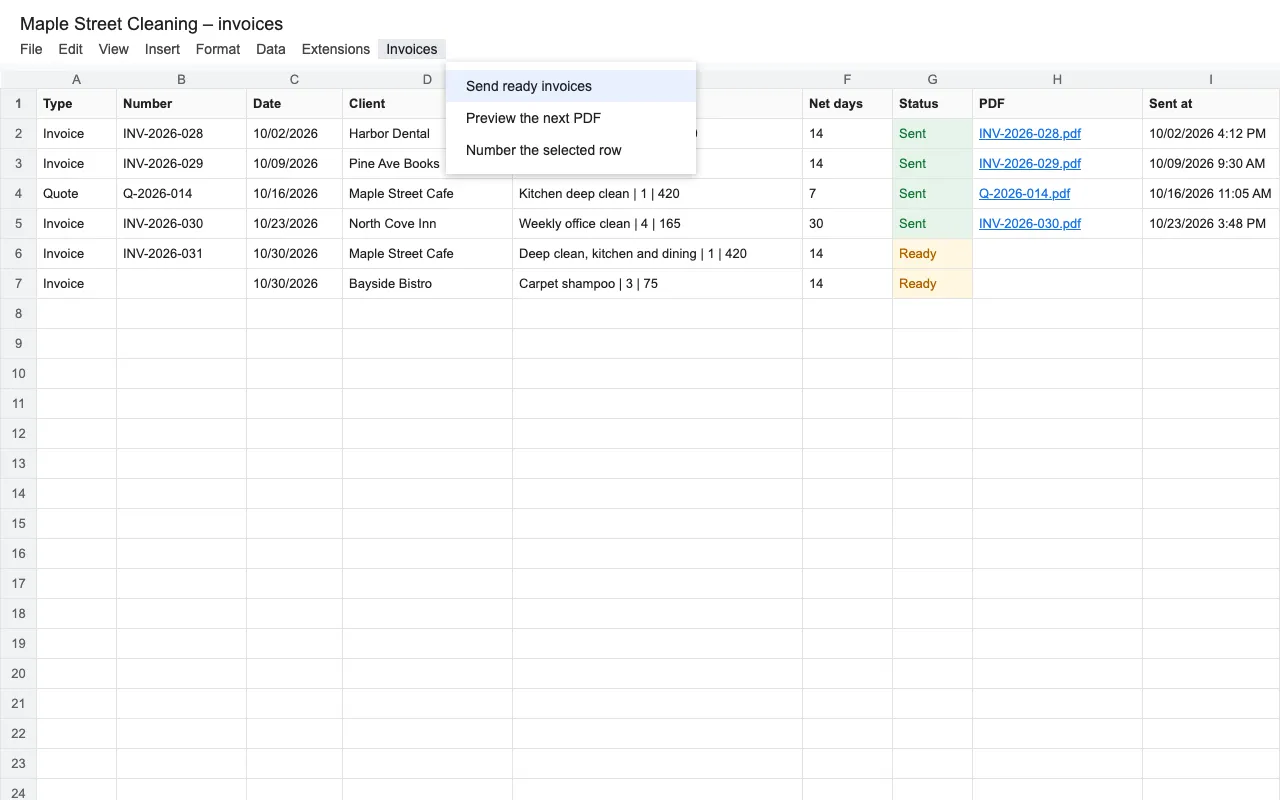Open the Data menu
1280x800 pixels.
point(271,49)
